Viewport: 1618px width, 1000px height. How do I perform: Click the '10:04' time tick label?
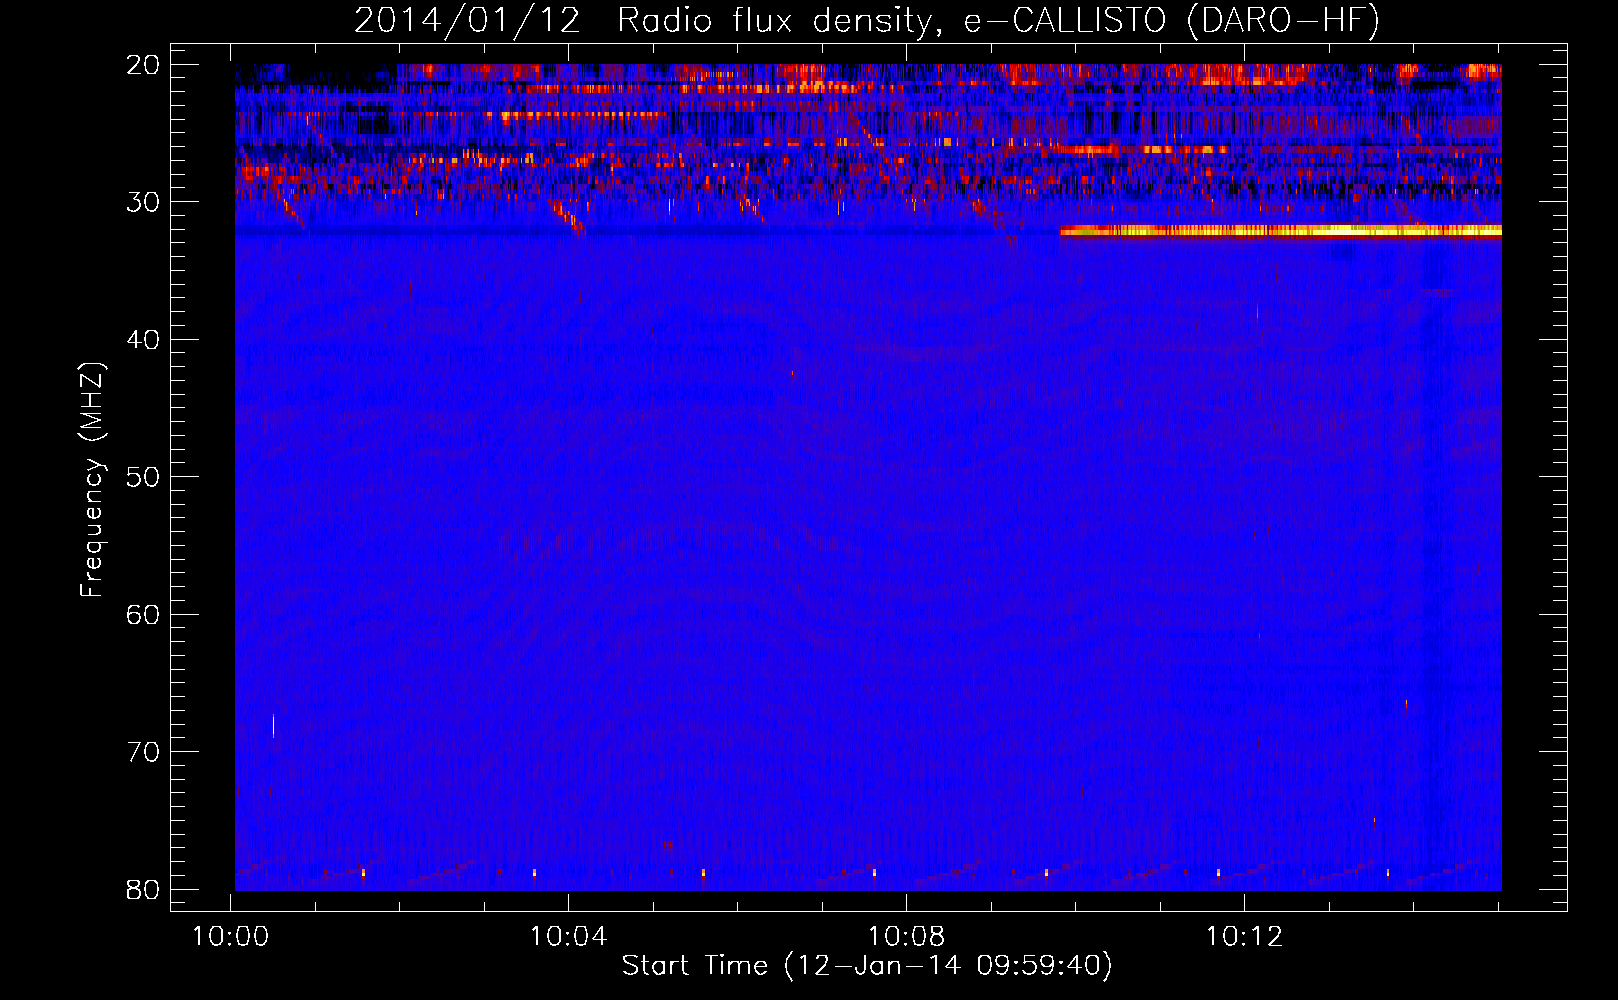[x=568, y=937]
